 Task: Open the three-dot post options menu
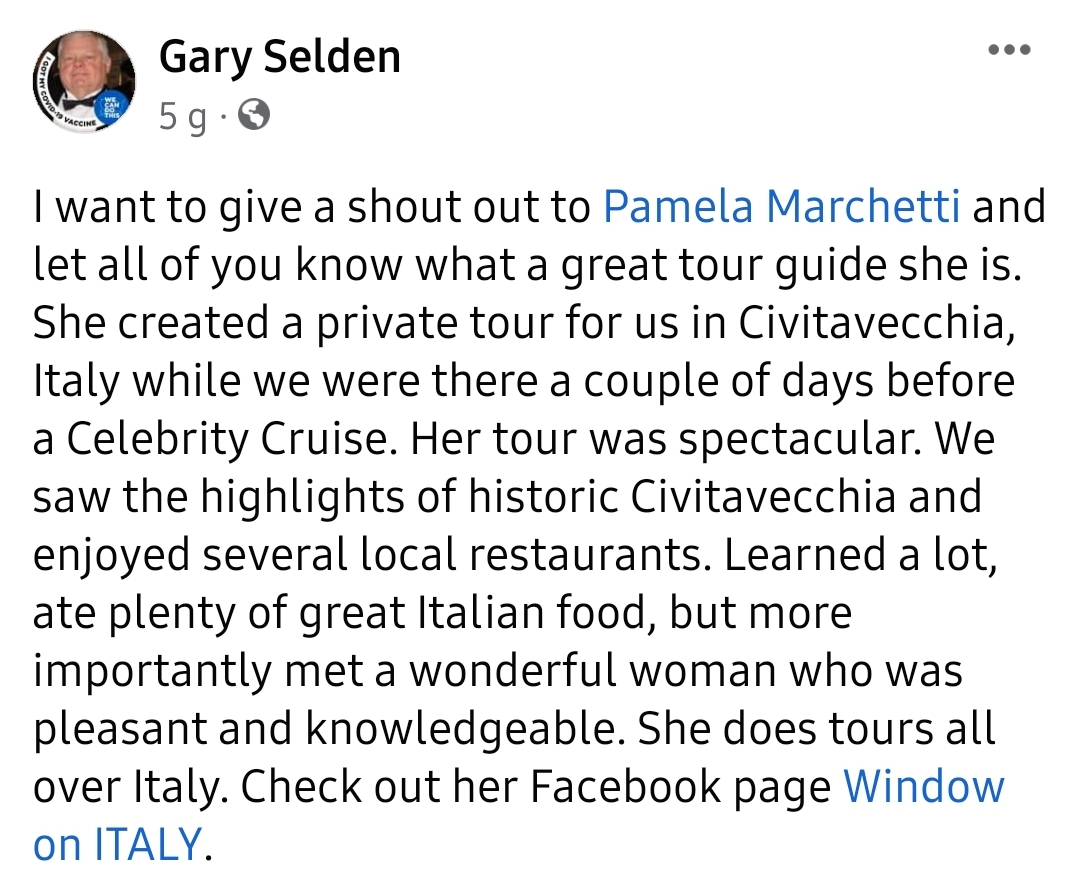[1009, 50]
